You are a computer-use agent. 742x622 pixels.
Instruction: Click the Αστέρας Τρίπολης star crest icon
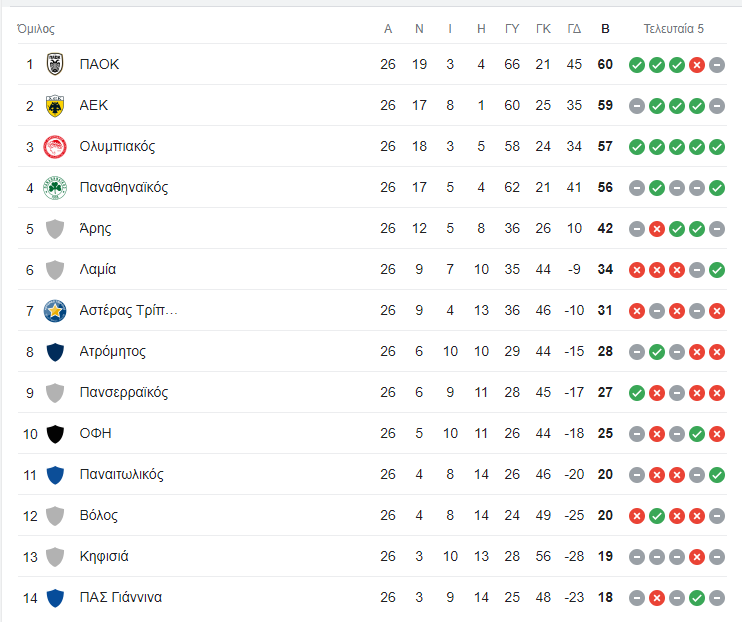(55, 311)
